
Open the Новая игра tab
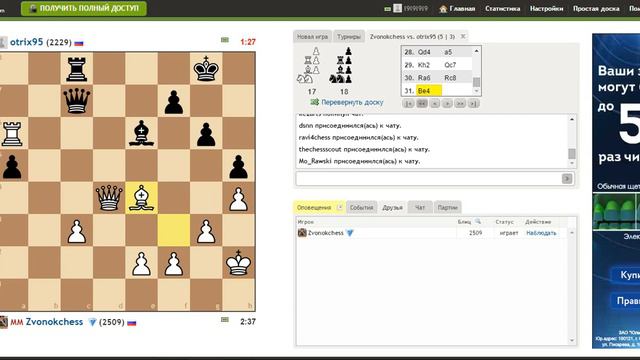point(312,36)
